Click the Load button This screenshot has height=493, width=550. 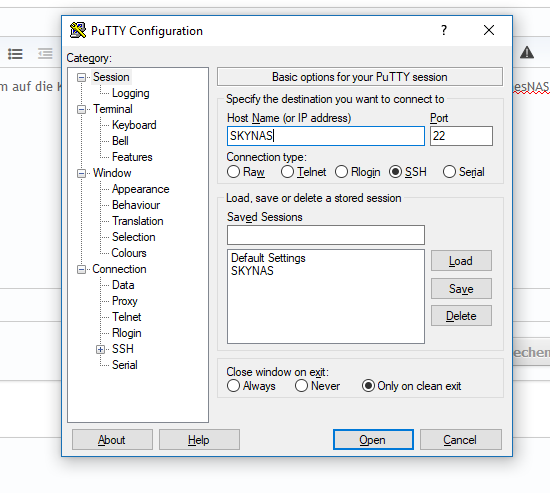(x=461, y=261)
